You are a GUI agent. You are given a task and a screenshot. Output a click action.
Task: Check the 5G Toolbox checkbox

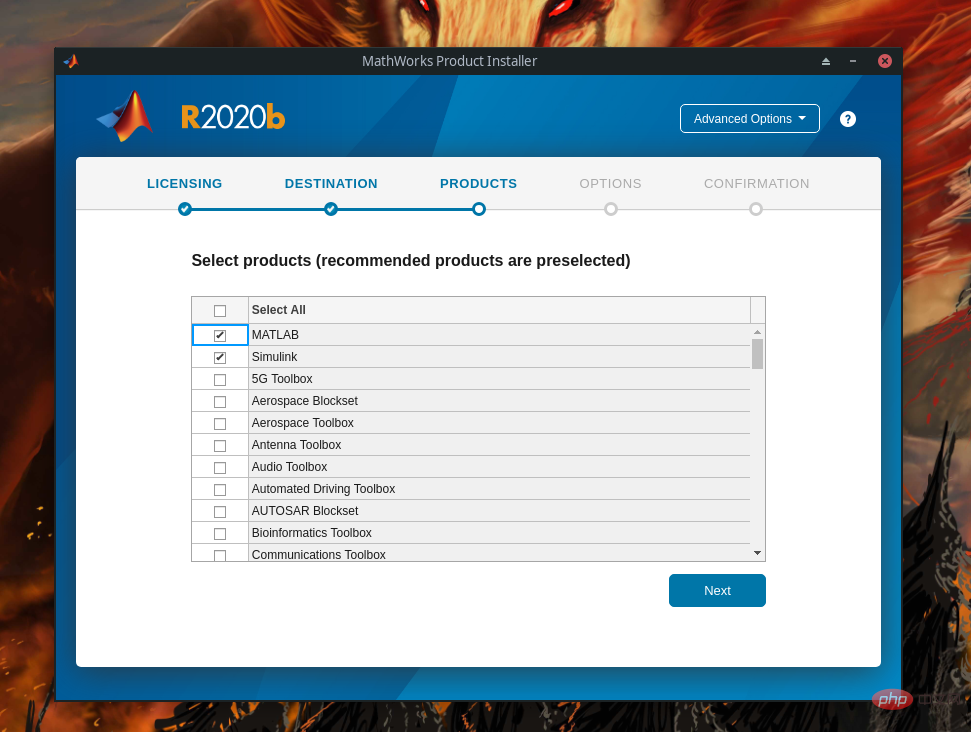[x=220, y=380]
